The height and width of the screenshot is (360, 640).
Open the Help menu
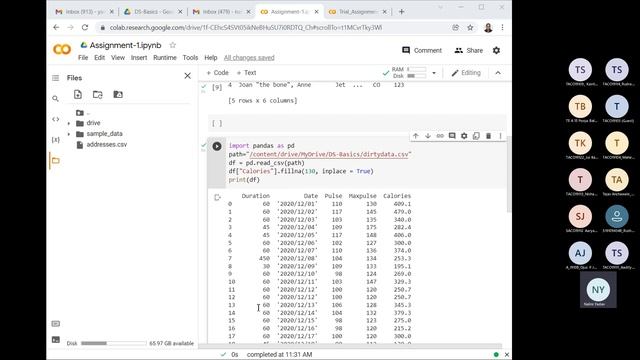point(211,58)
